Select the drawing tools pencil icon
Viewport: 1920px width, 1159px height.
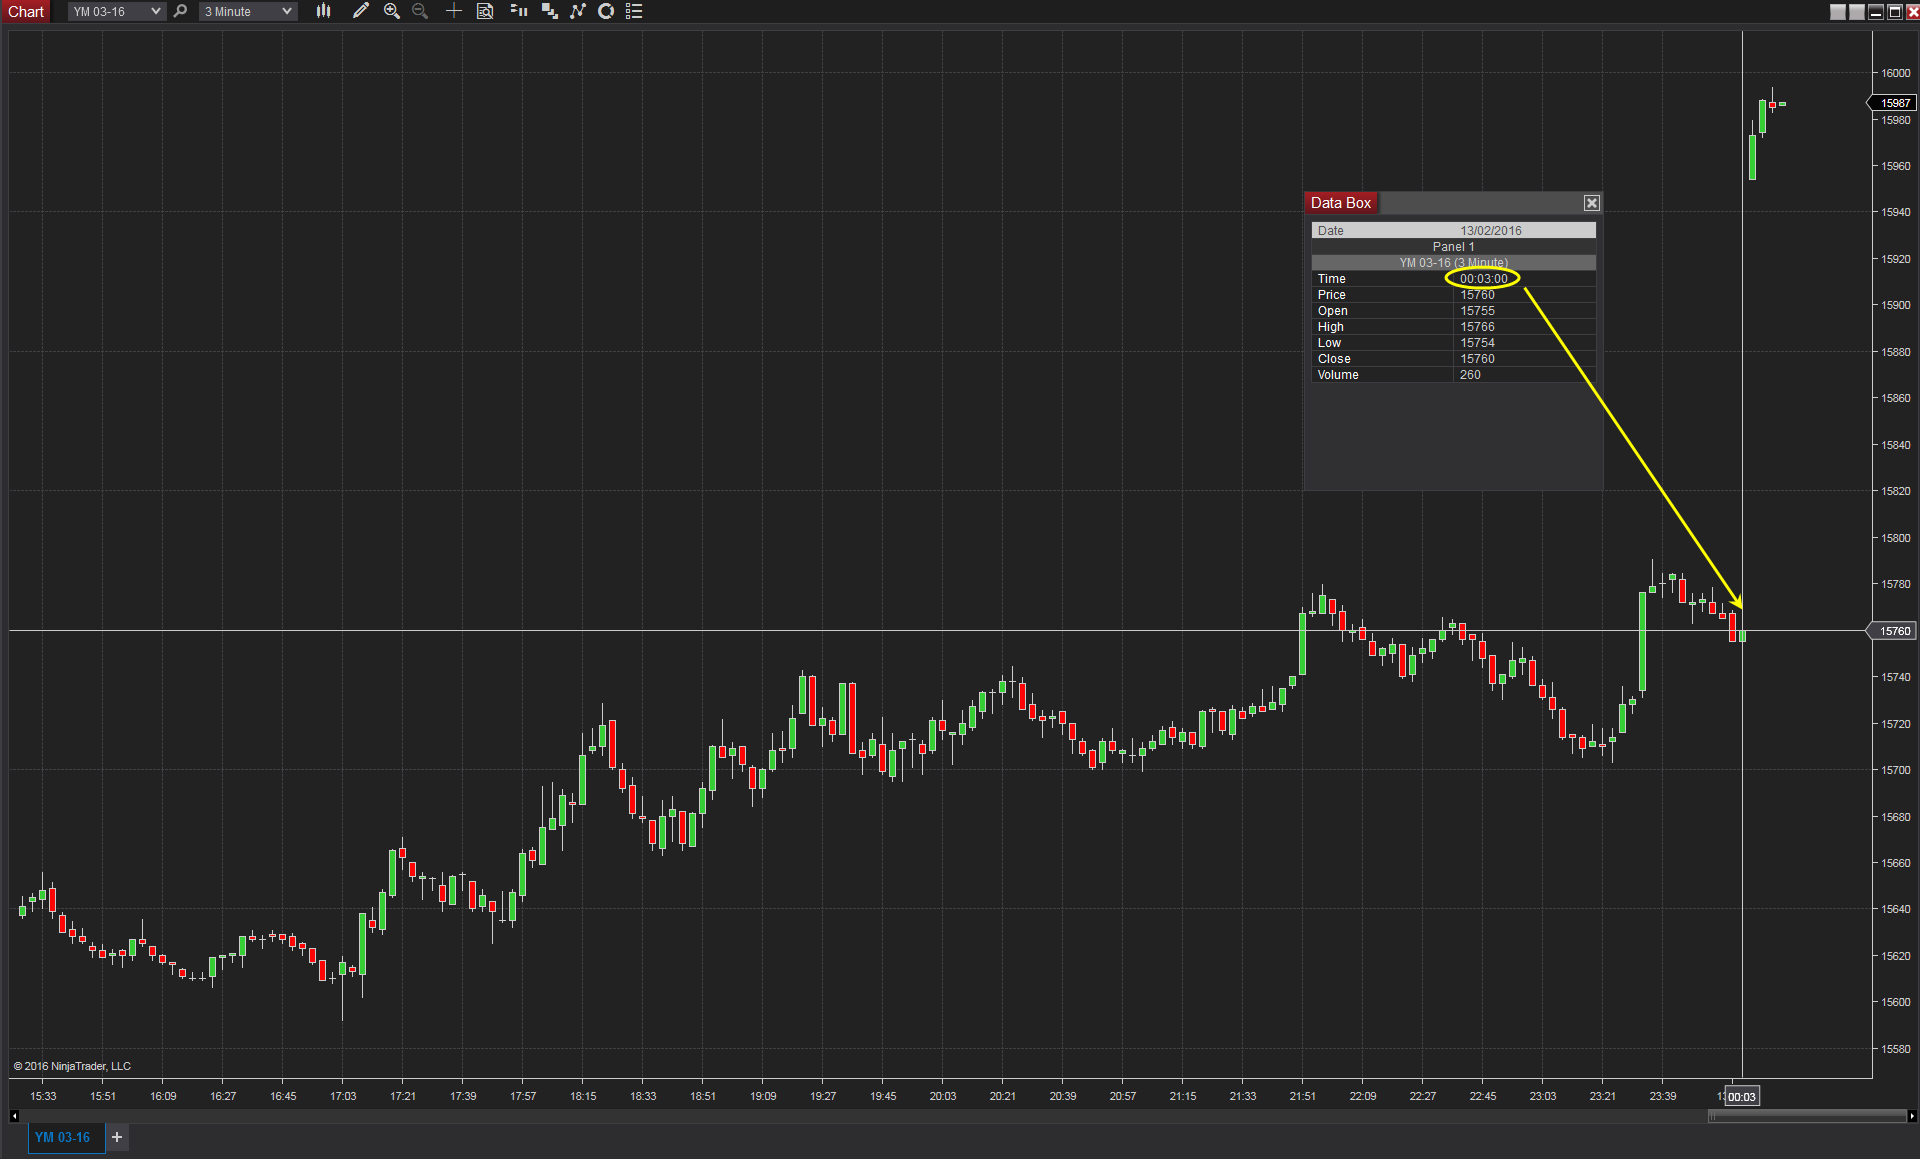point(361,11)
